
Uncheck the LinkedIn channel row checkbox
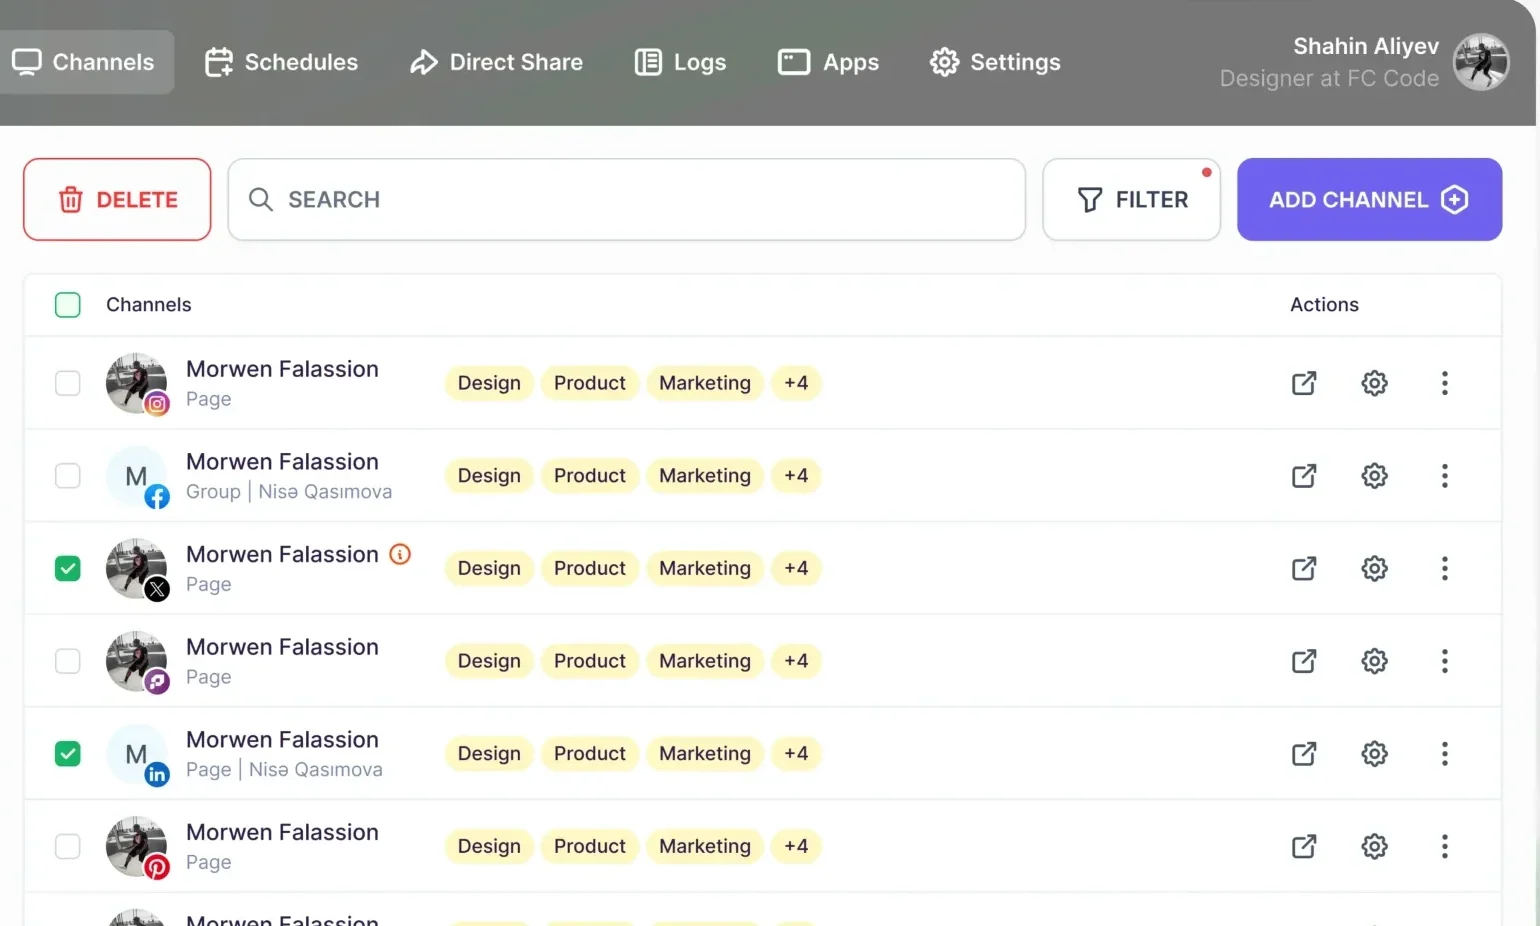tap(68, 754)
